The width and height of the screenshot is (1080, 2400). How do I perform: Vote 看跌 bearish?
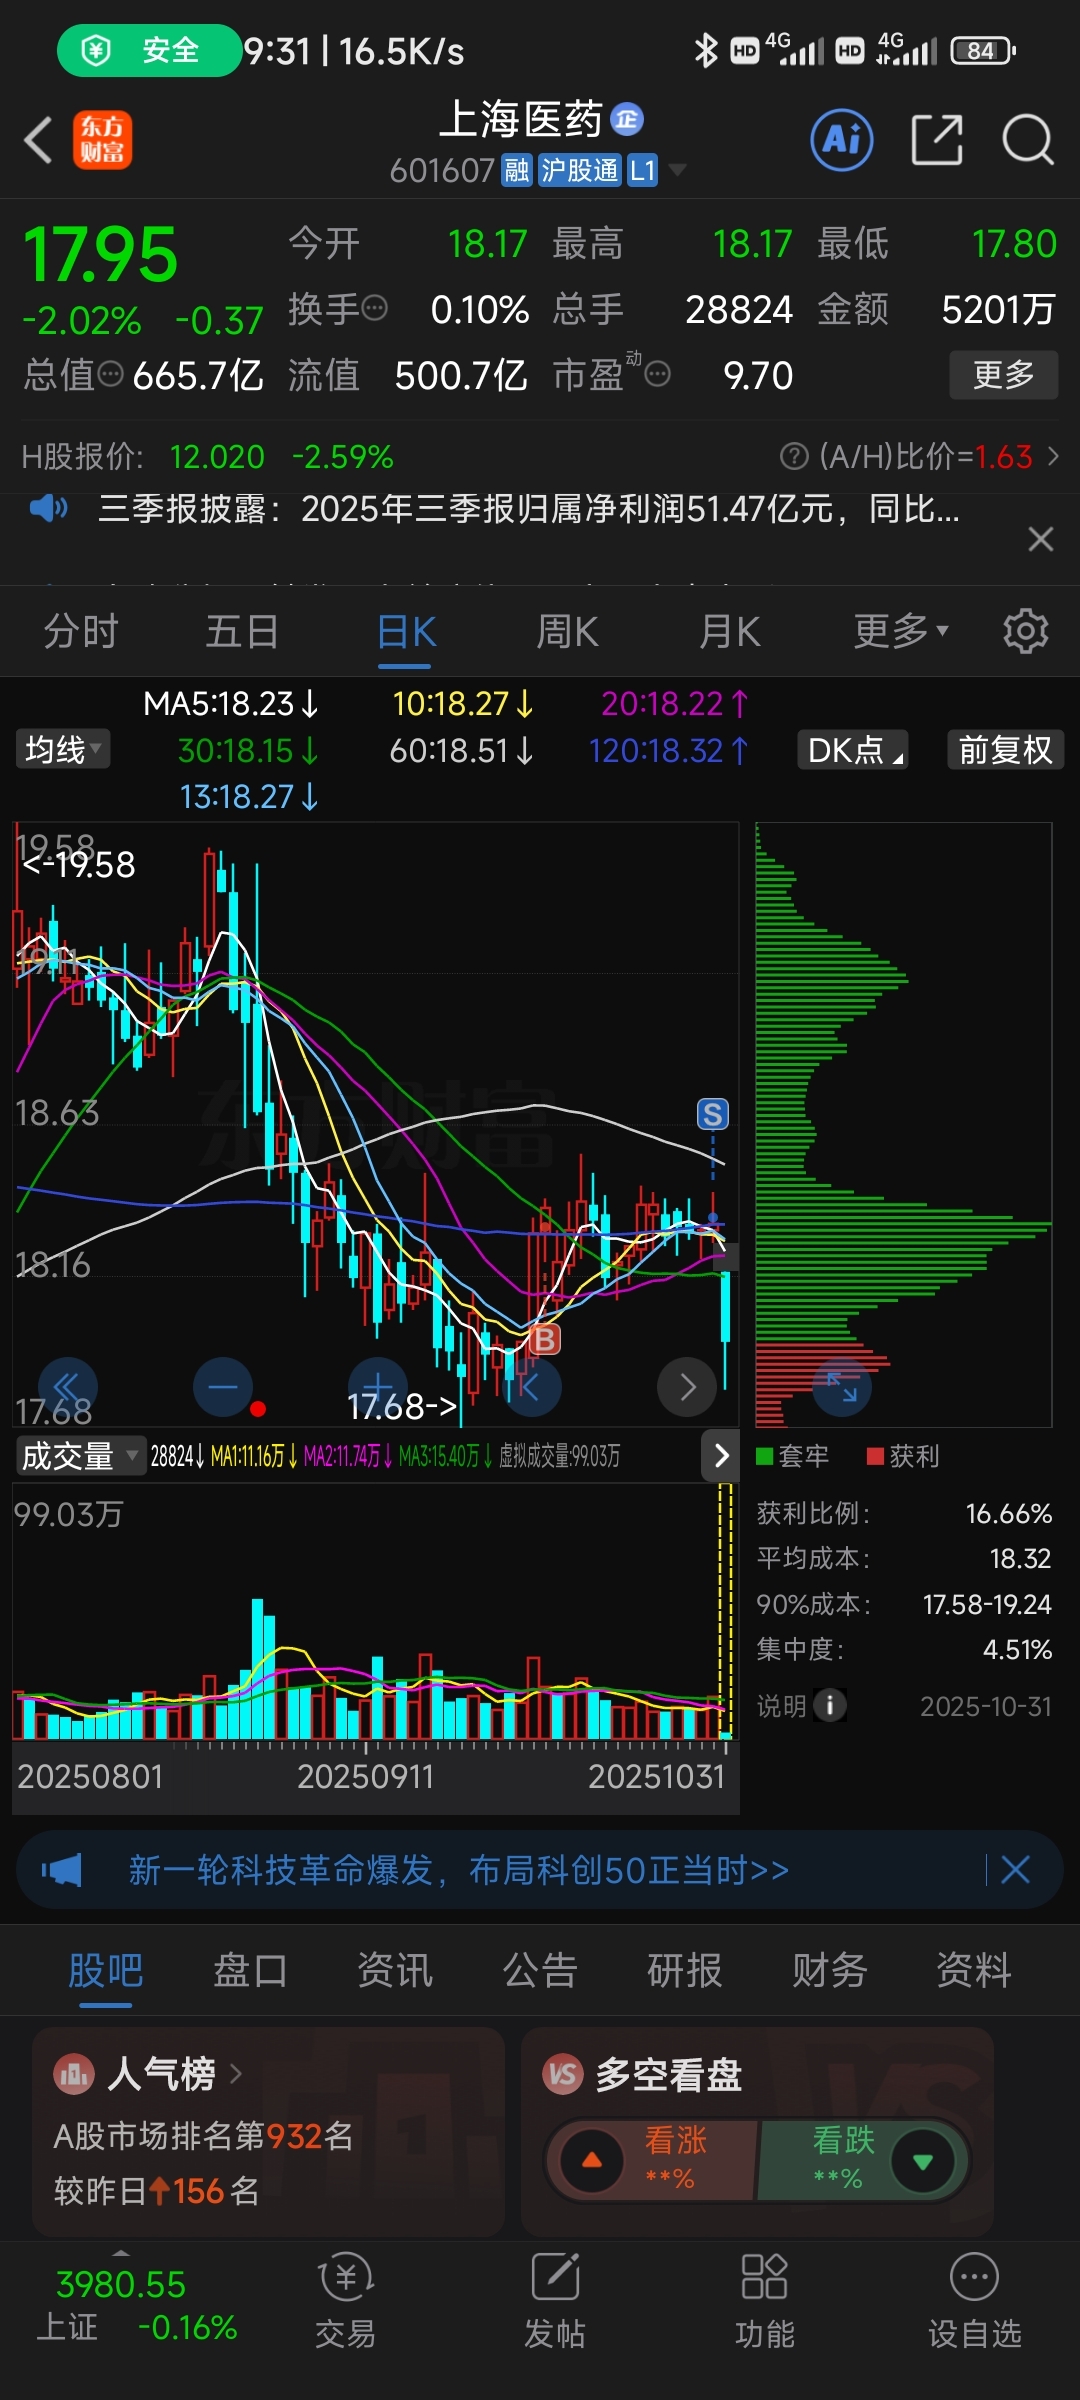tap(862, 2161)
